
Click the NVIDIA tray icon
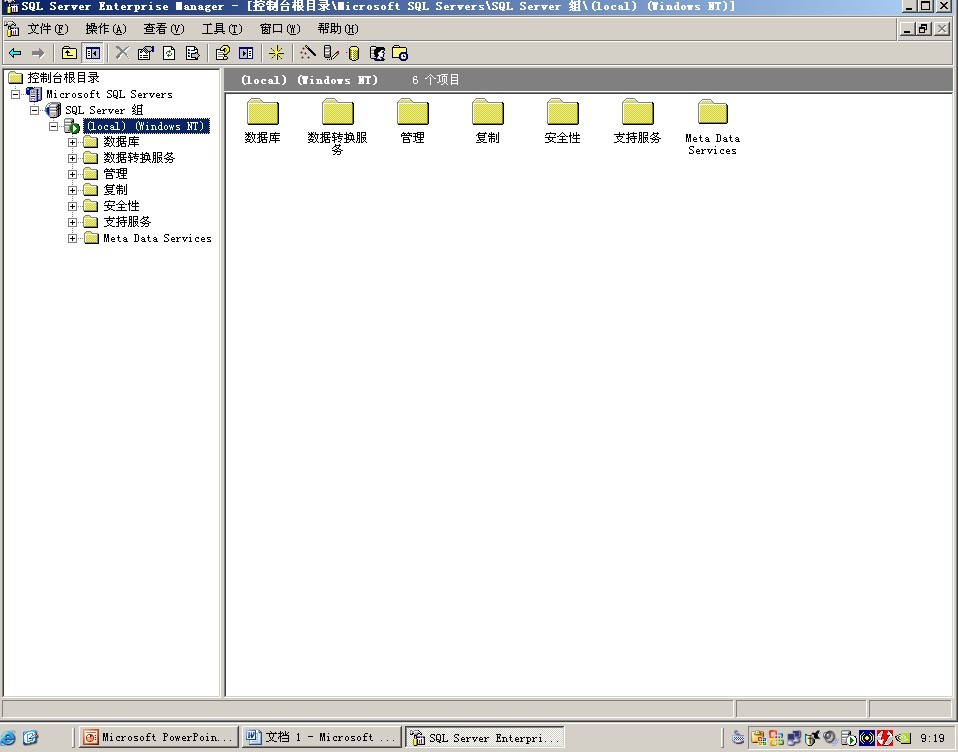pyautogui.click(x=903, y=738)
